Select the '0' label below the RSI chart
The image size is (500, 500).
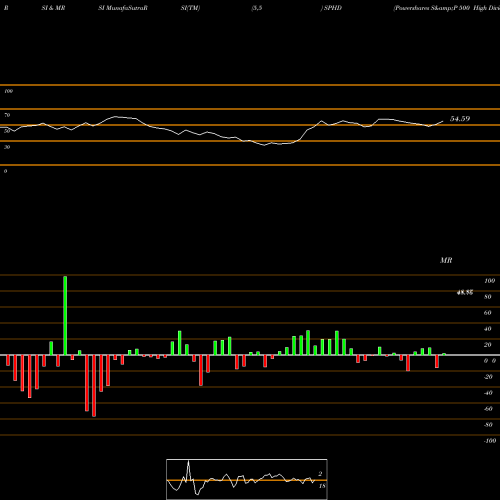(5, 171)
